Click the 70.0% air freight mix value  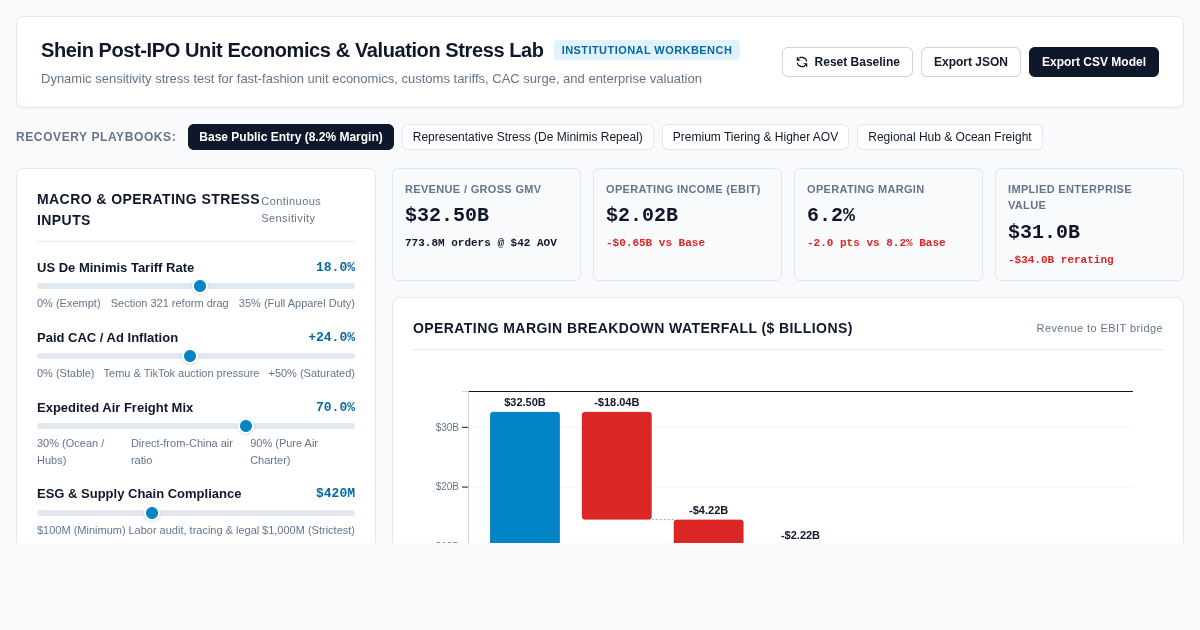[335, 407]
